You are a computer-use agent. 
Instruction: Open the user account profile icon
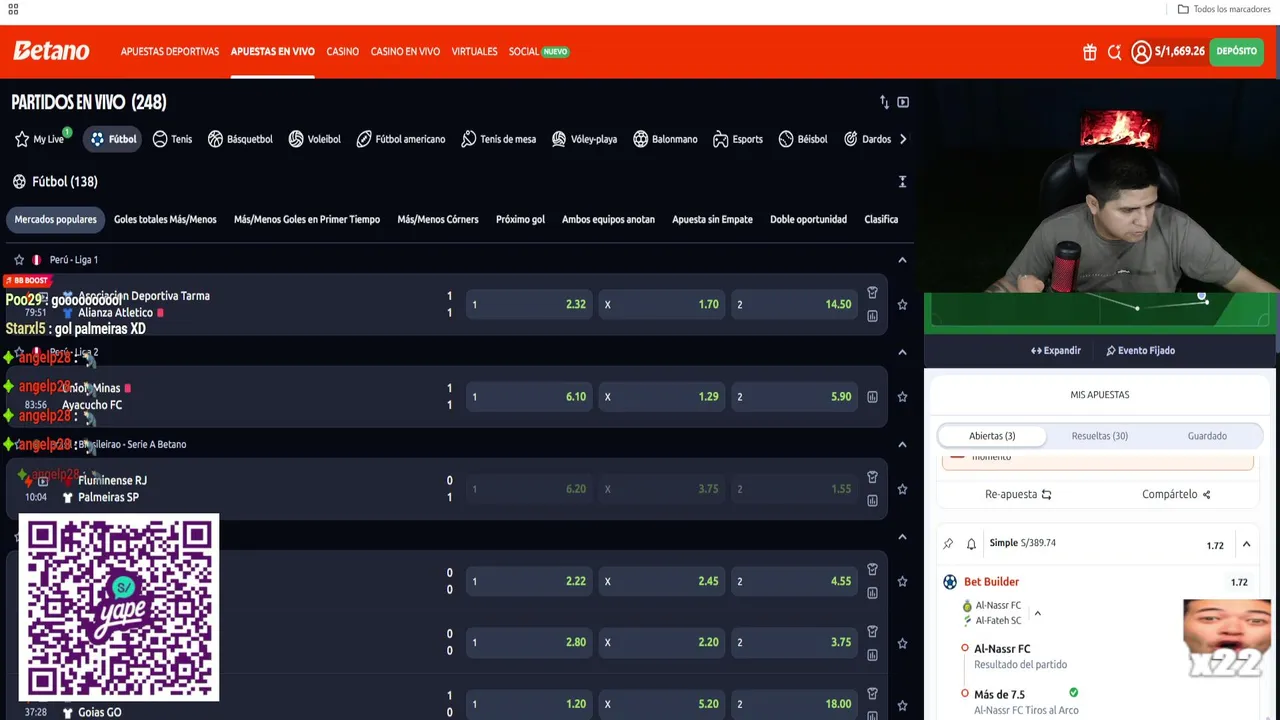1141,52
